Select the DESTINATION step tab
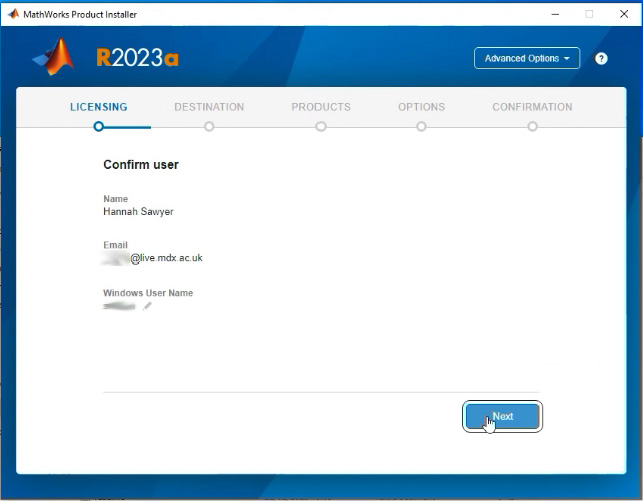 tap(209, 107)
